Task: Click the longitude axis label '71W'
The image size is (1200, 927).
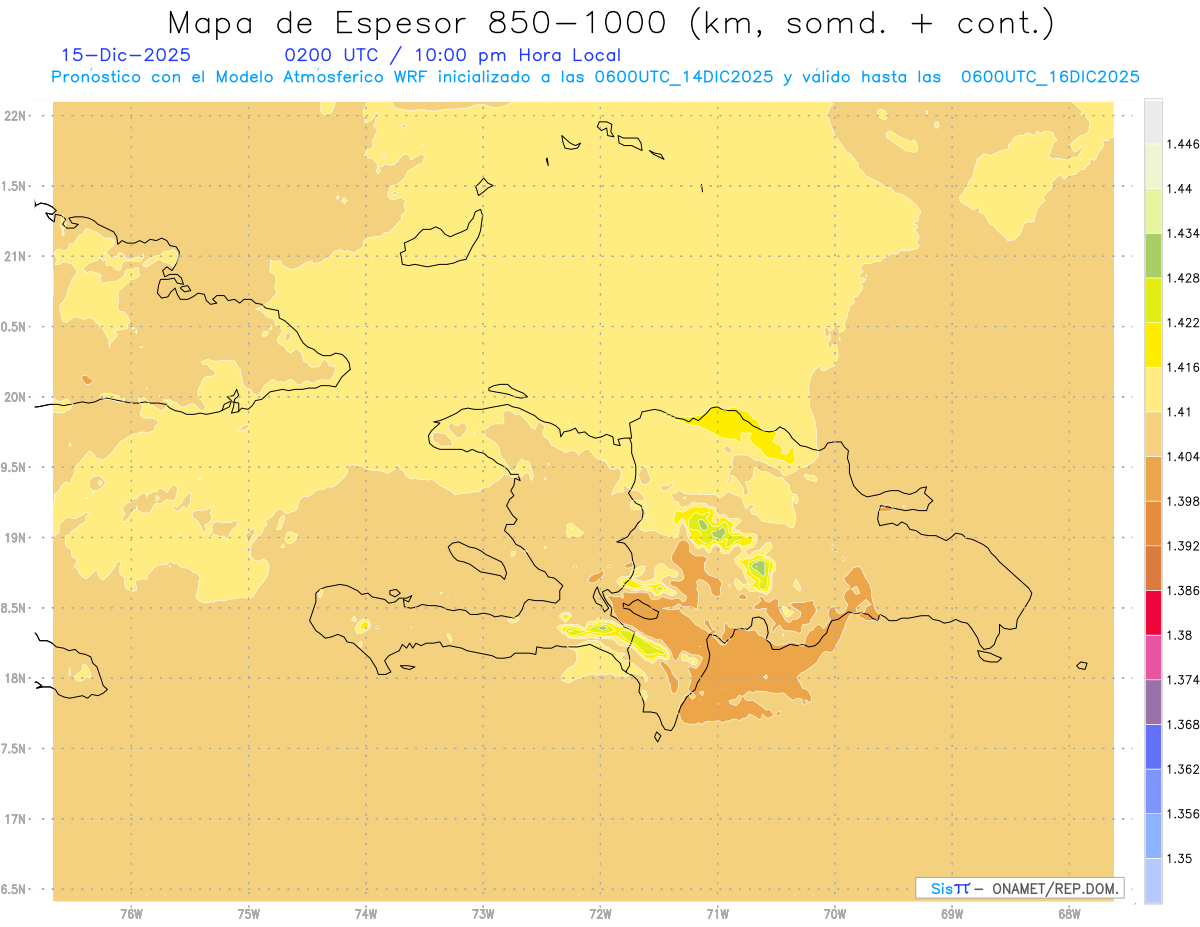Action: (x=717, y=912)
